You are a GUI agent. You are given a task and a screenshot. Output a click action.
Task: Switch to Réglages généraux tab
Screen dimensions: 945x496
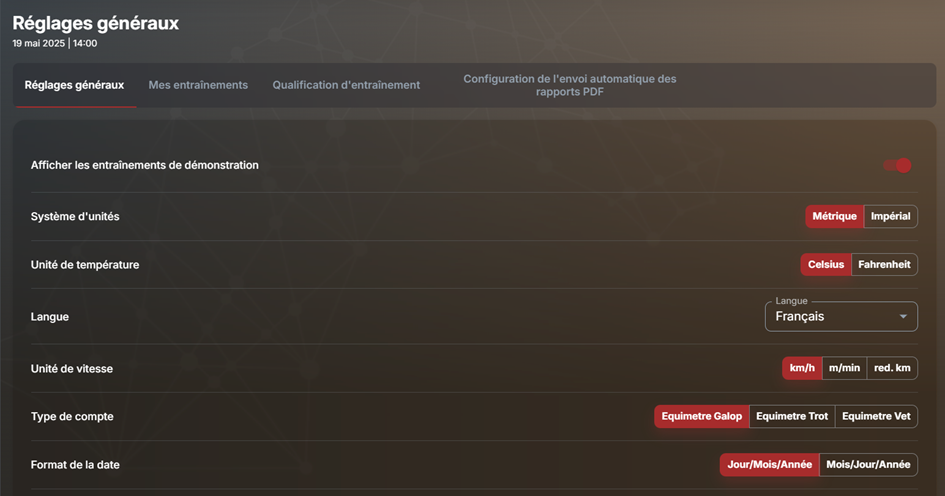click(74, 85)
